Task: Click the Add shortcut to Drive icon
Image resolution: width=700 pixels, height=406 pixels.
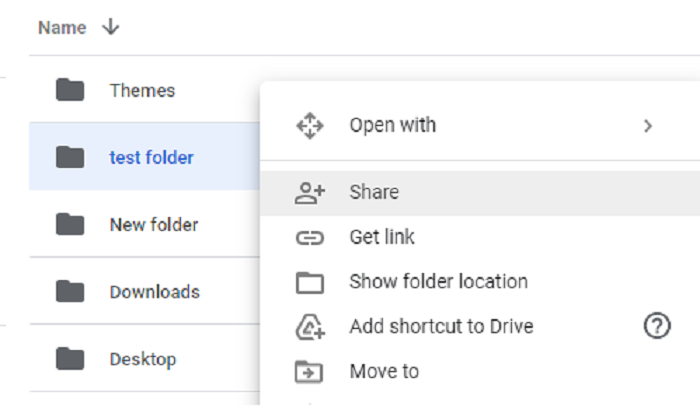Action: 310,327
